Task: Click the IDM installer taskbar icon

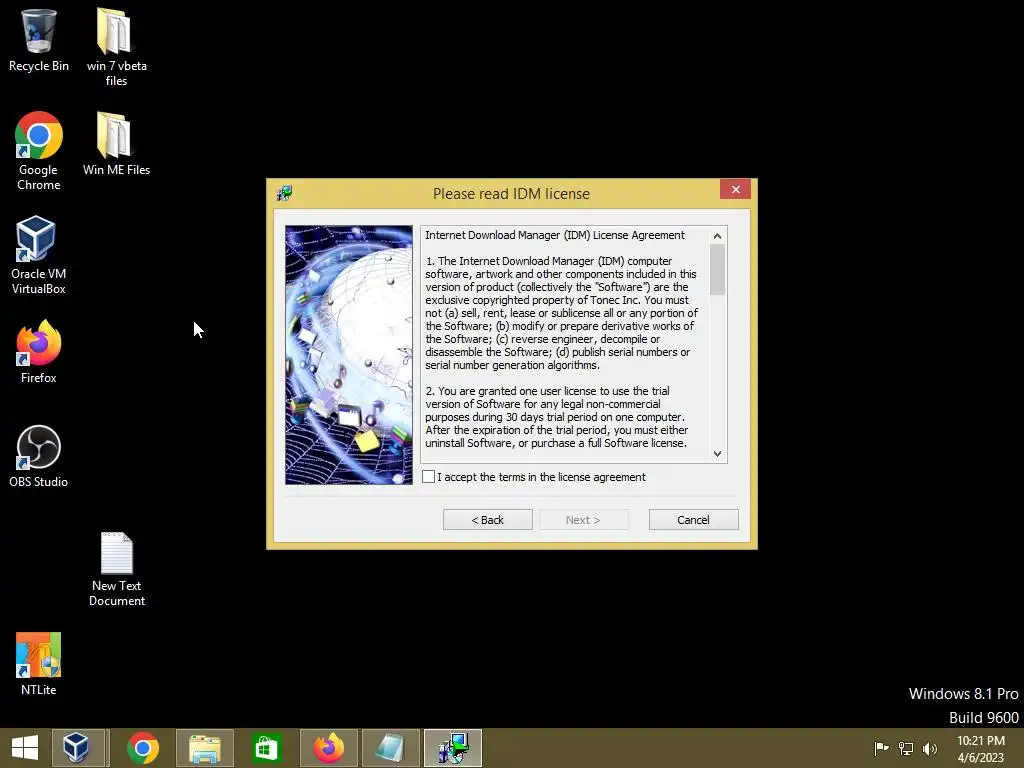Action: (x=453, y=748)
